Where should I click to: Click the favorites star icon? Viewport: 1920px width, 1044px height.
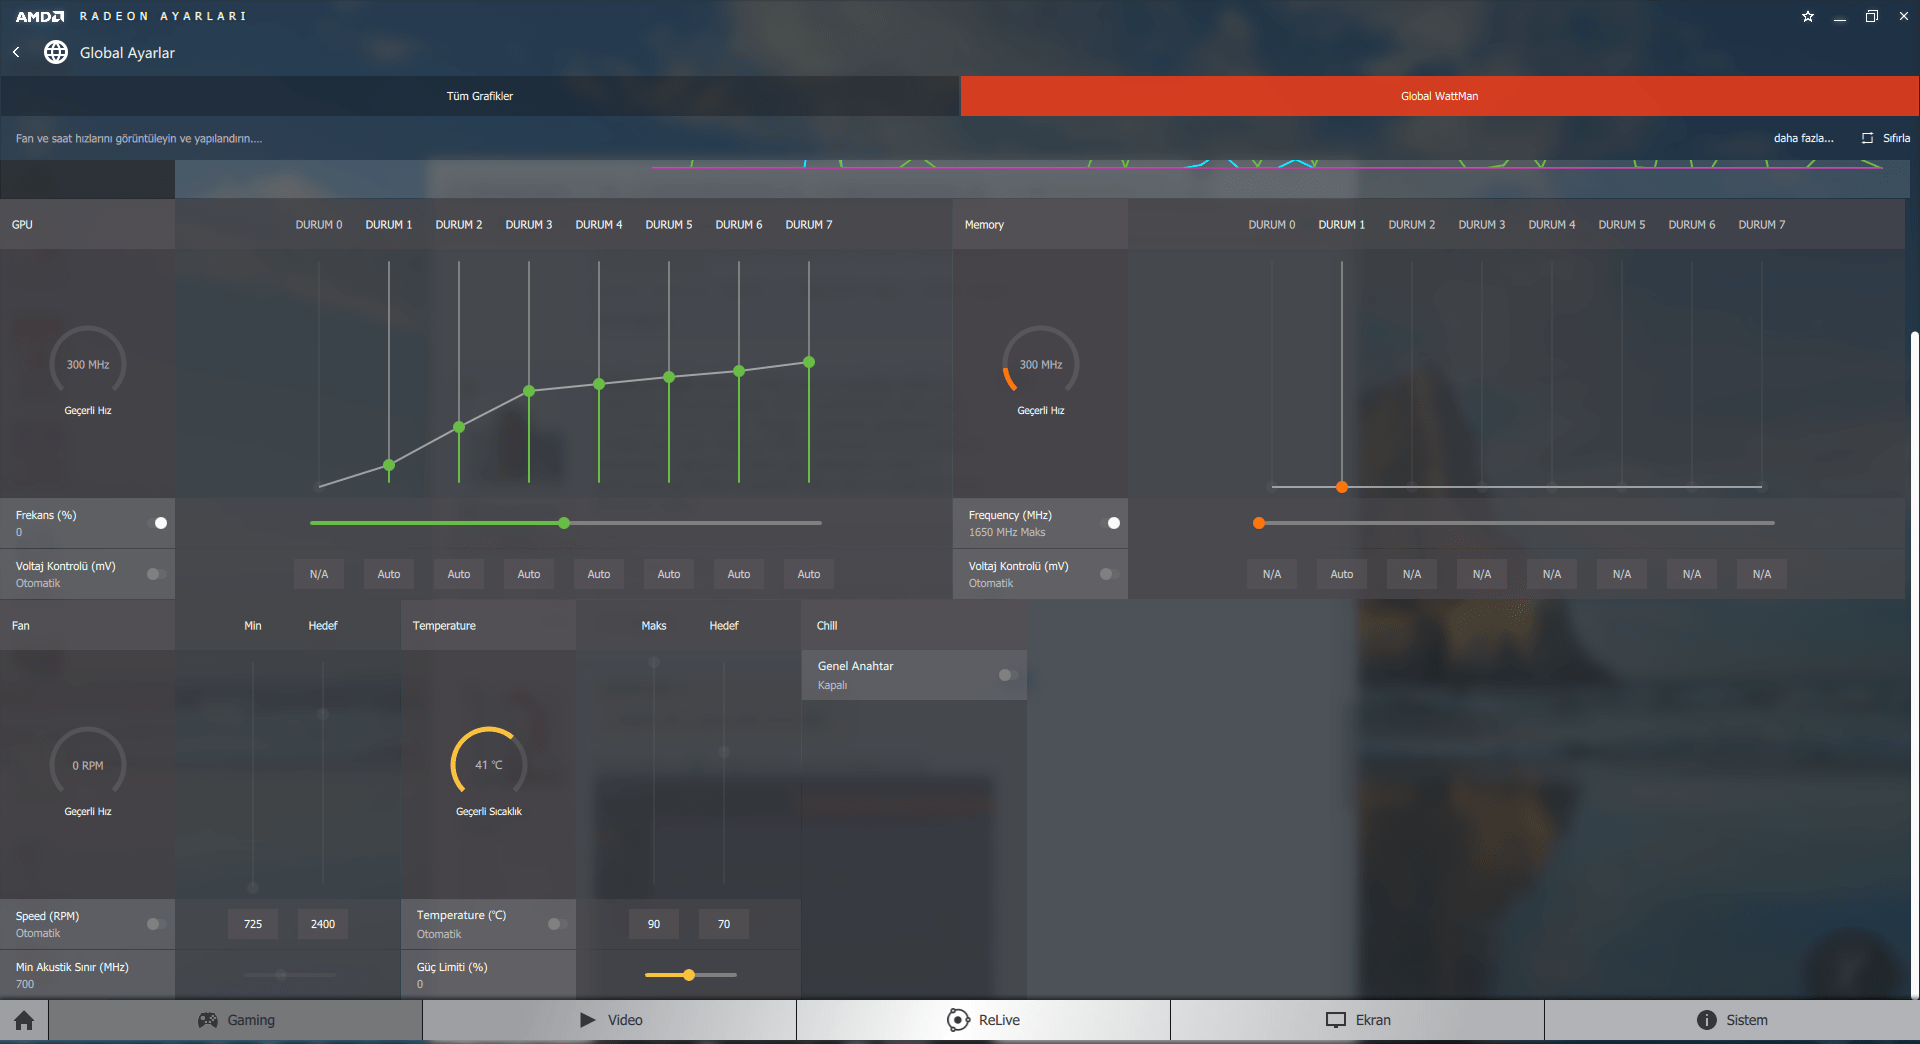pyautogui.click(x=1808, y=16)
